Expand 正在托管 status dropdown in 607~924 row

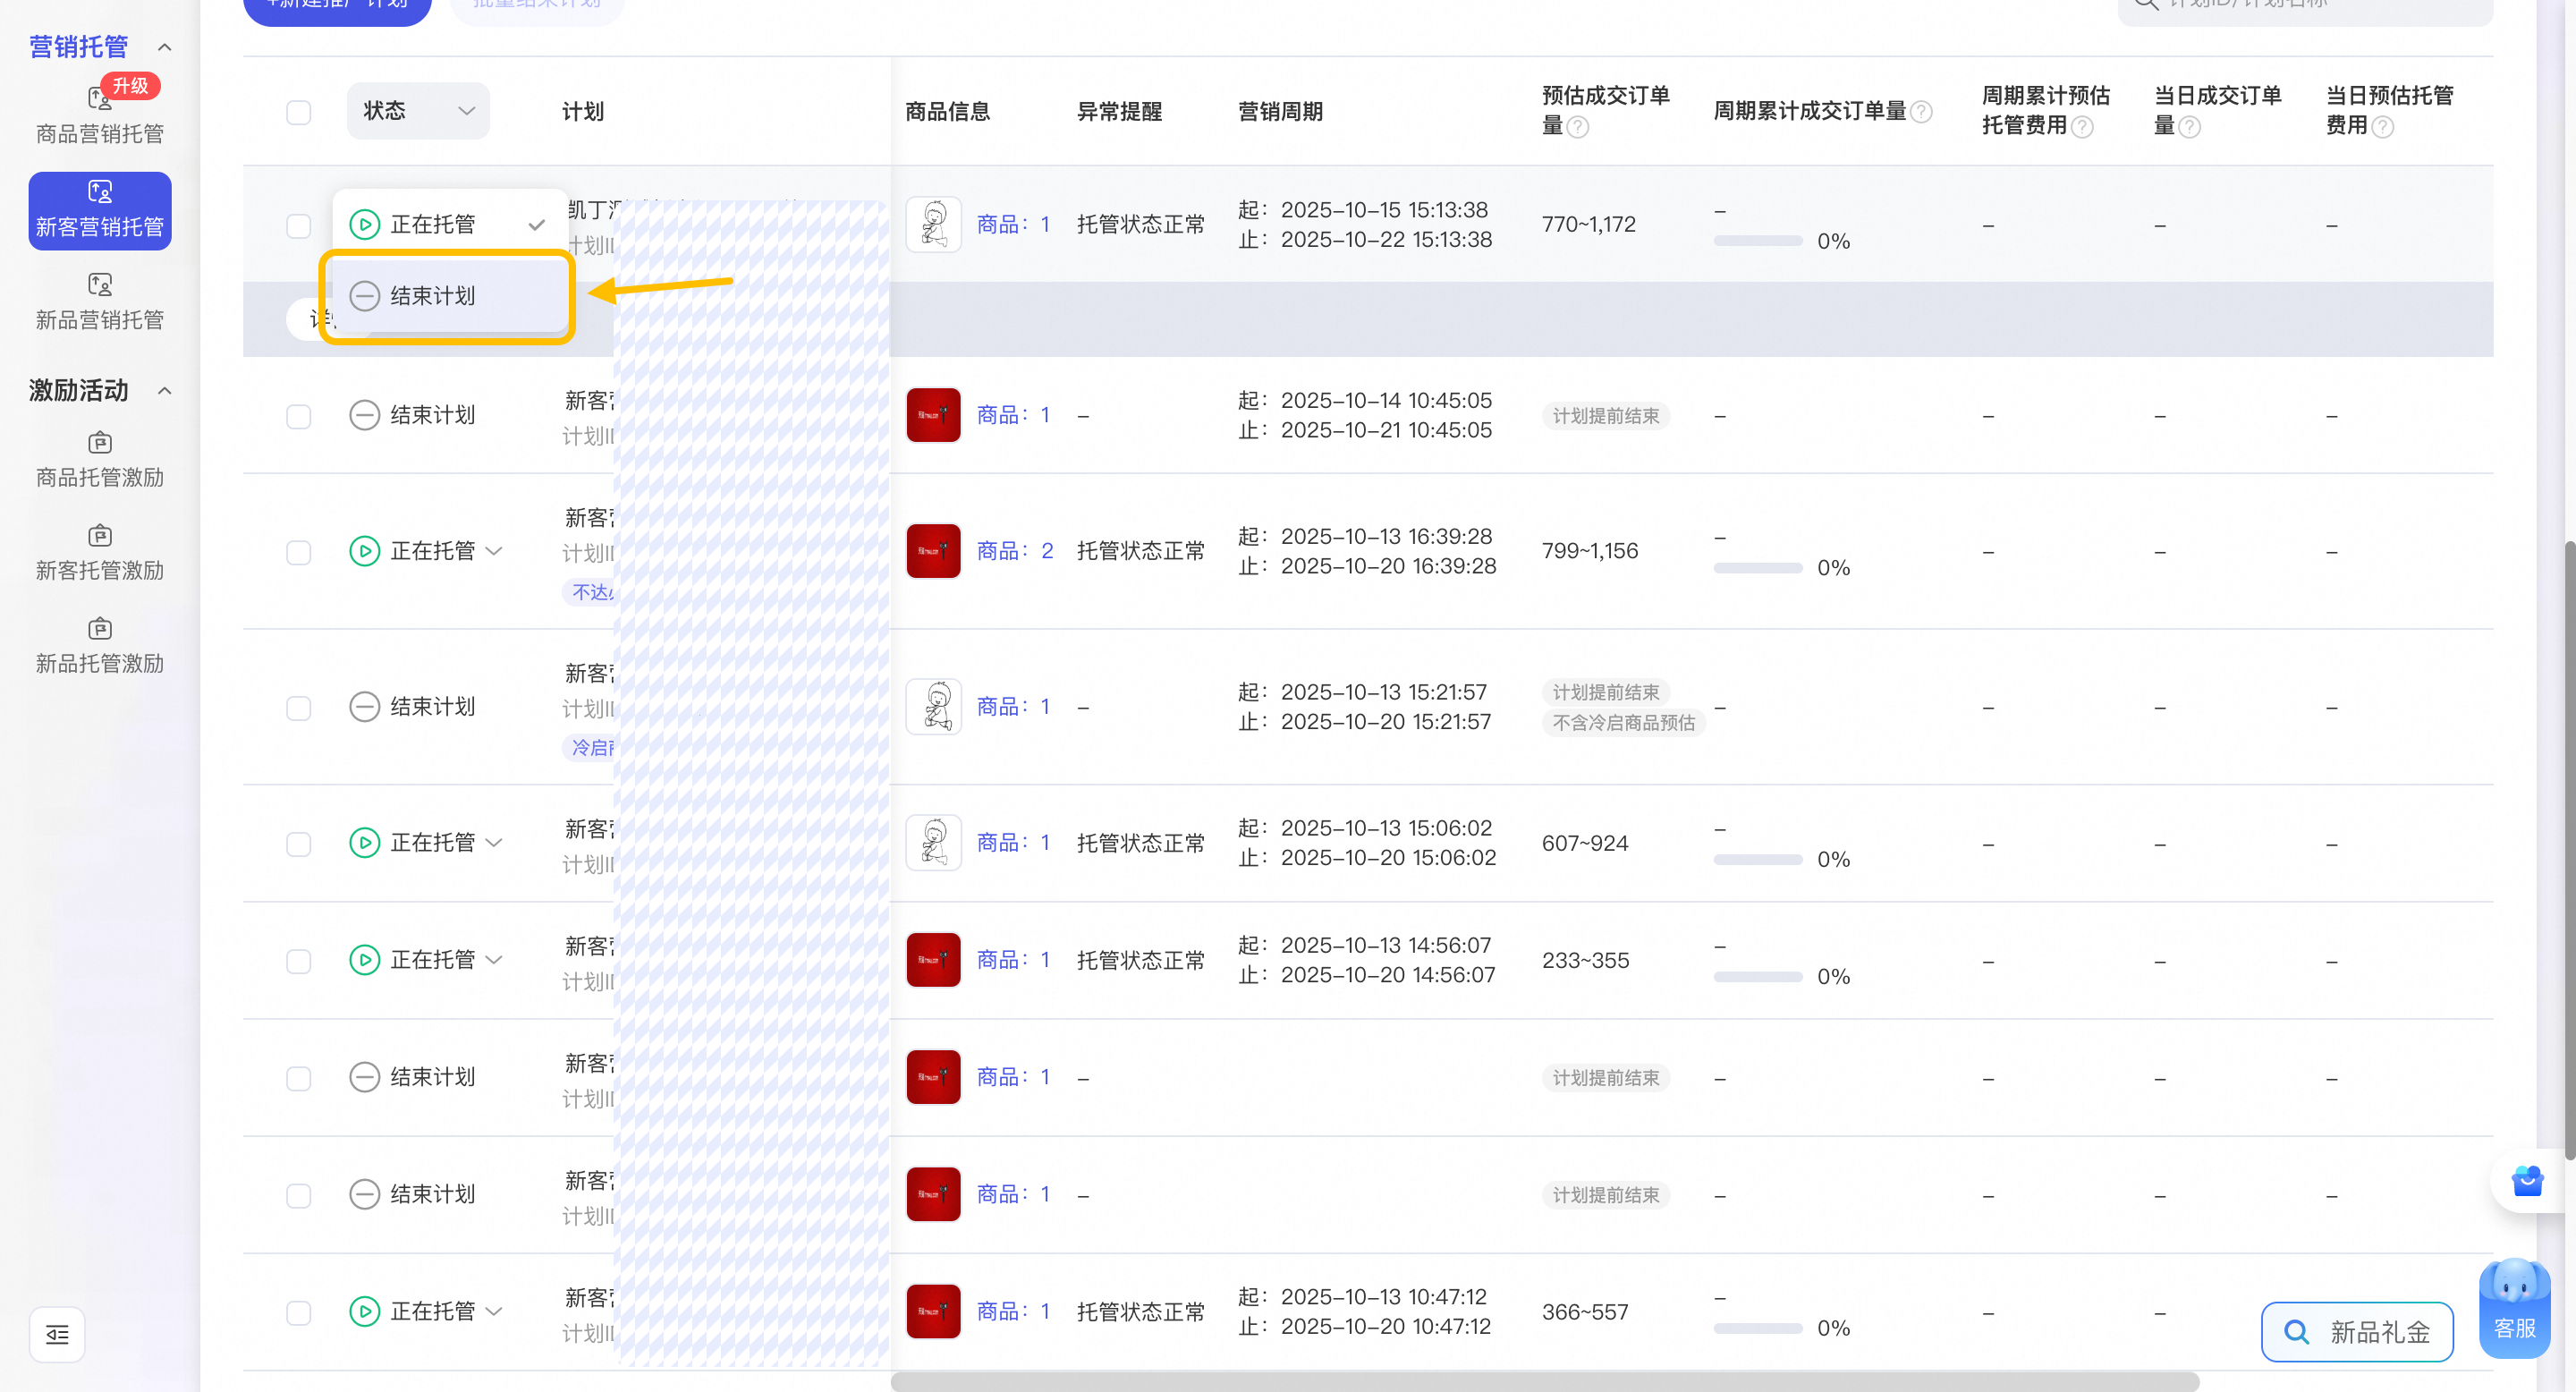tap(494, 843)
